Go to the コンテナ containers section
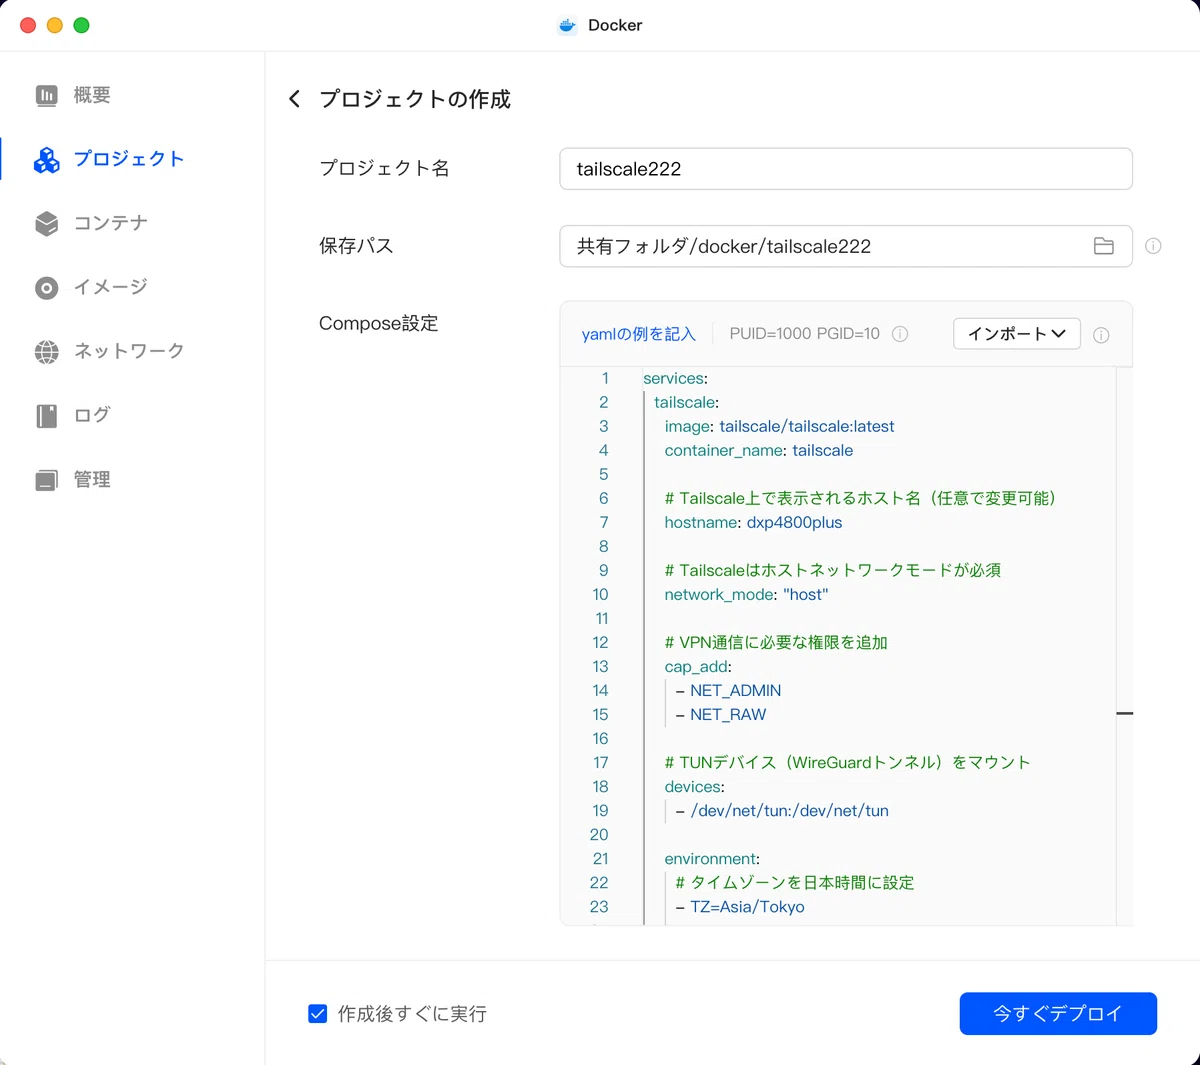The height and width of the screenshot is (1065, 1200). [x=111, y=223]
